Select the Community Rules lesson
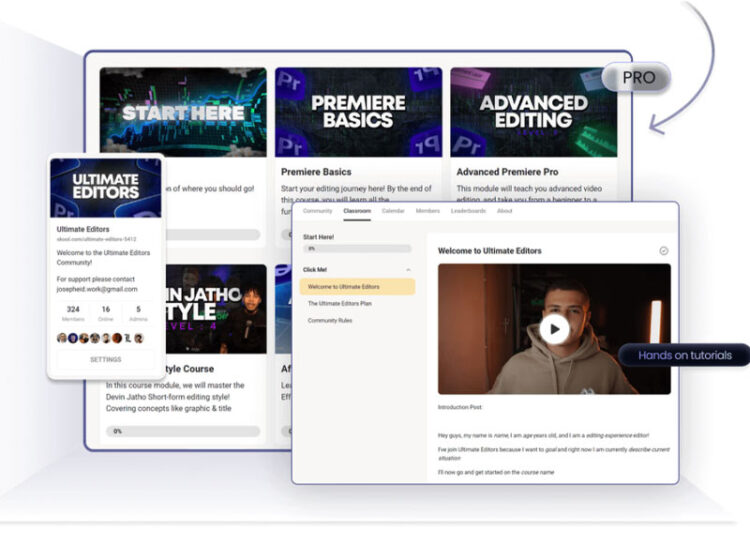This screenshot has width=750, height=544. click(329, 320)
